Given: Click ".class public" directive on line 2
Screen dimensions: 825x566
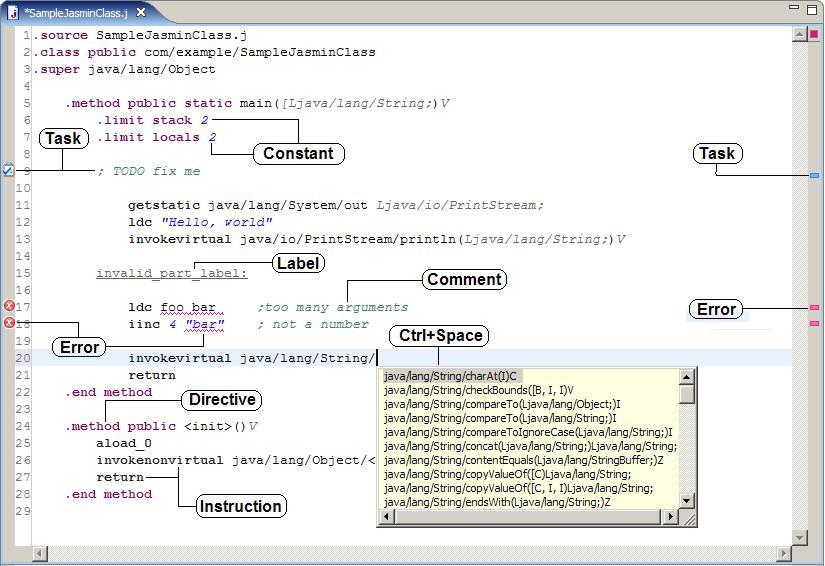Looking at the screenshot, I should tap(85, 52).
